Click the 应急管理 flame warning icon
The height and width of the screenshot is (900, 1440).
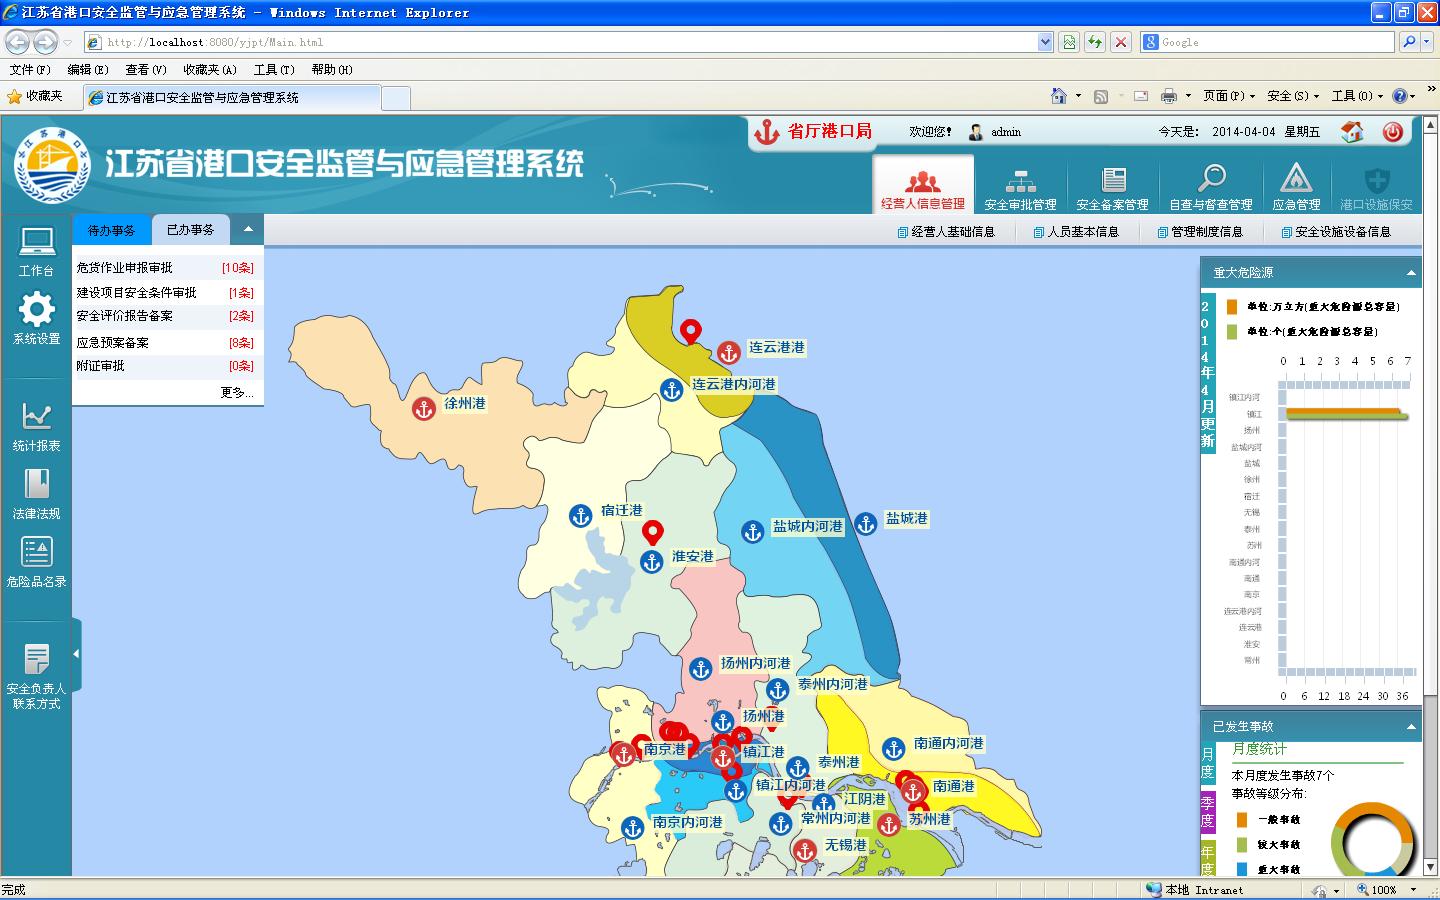(1296, 180)
